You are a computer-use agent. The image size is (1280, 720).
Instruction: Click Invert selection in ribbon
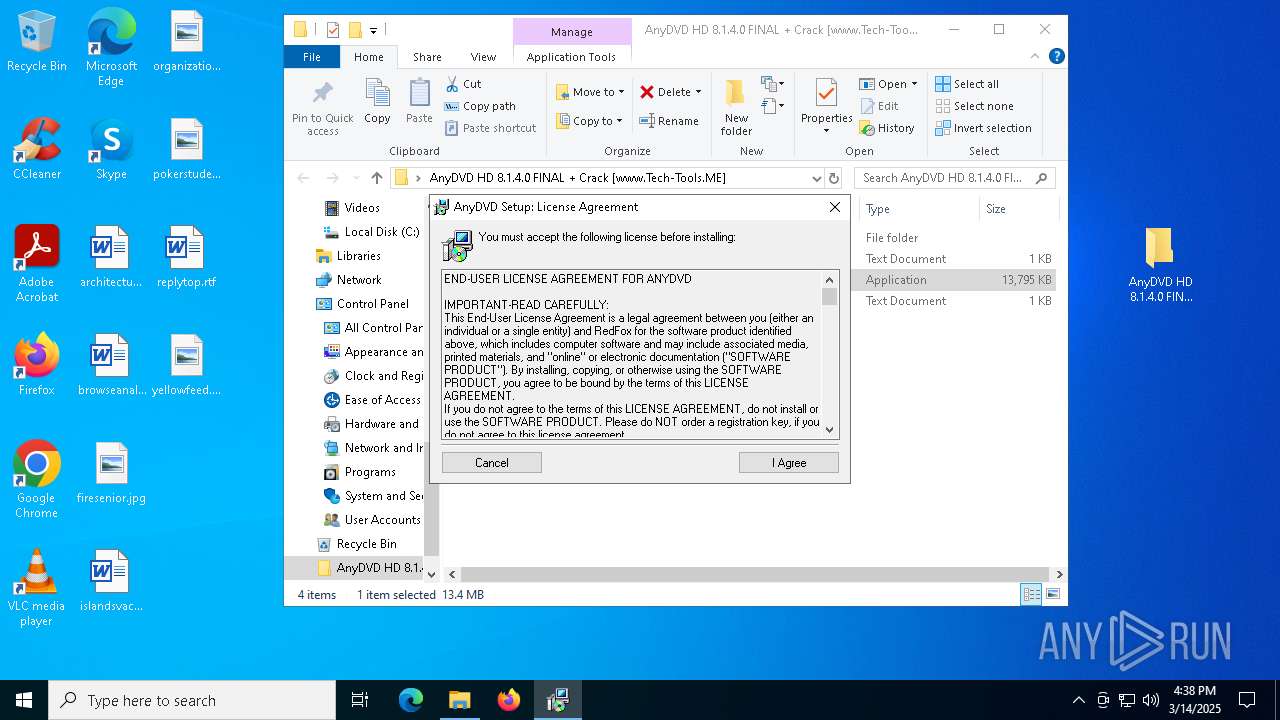(983, 128)
